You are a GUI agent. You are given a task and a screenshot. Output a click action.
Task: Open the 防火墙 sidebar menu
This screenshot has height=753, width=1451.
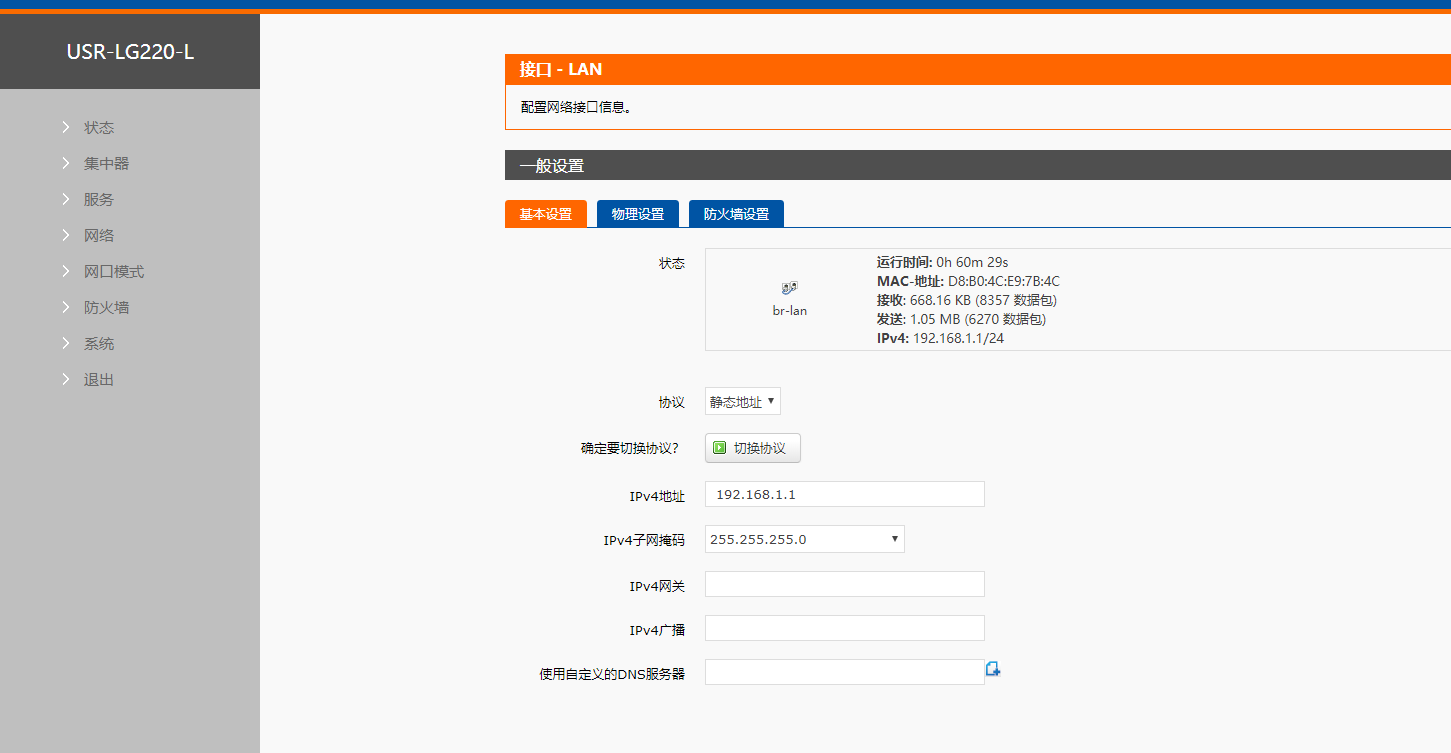click(x=106, y=308)
